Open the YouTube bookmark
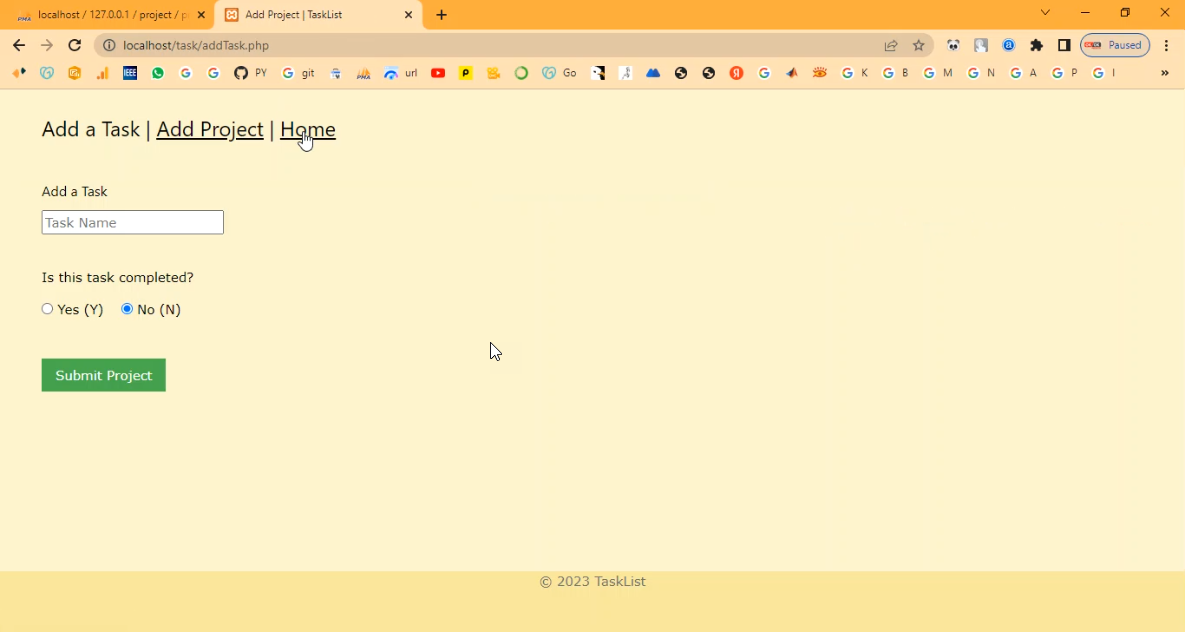This screenshot has width=1185, height=632. tap(438, 73)
